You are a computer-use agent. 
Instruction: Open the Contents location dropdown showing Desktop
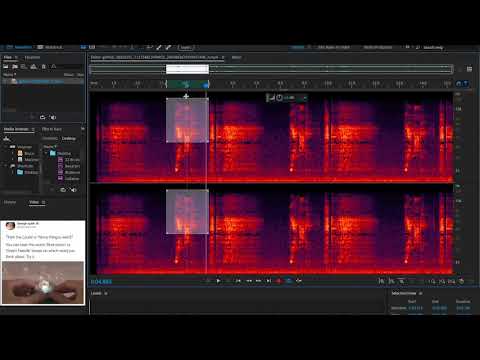69,138
